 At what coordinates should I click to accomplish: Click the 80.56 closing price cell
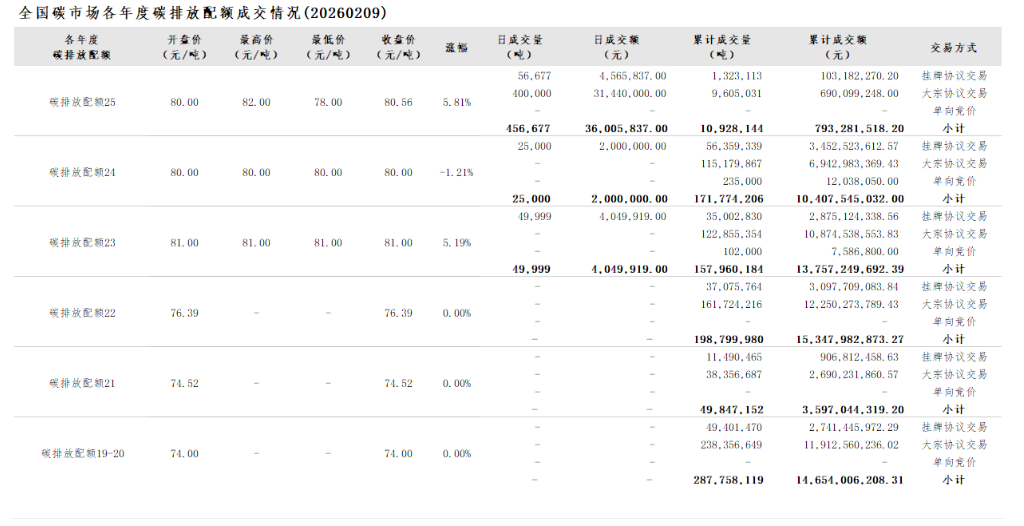[398, 102]
